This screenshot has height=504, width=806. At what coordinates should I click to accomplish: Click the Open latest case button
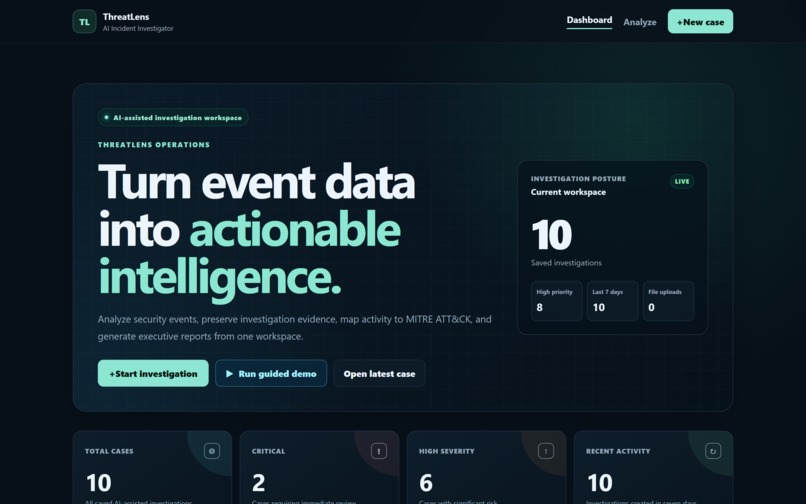[x=379, y=373]
